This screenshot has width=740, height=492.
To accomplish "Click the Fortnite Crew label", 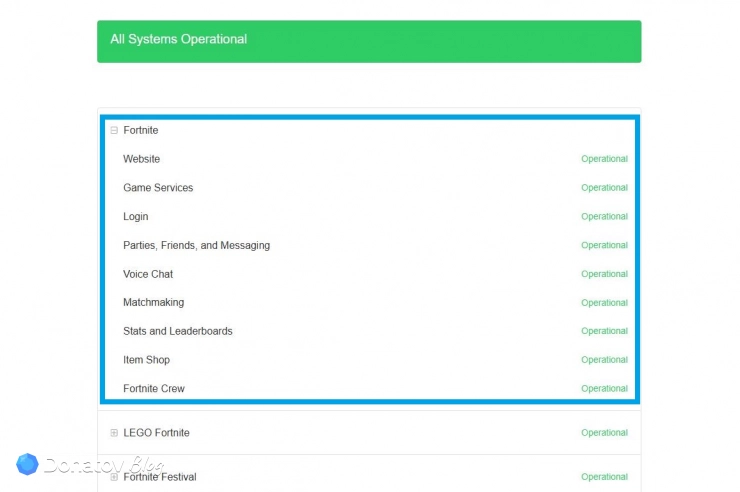I will pos(154,389).
